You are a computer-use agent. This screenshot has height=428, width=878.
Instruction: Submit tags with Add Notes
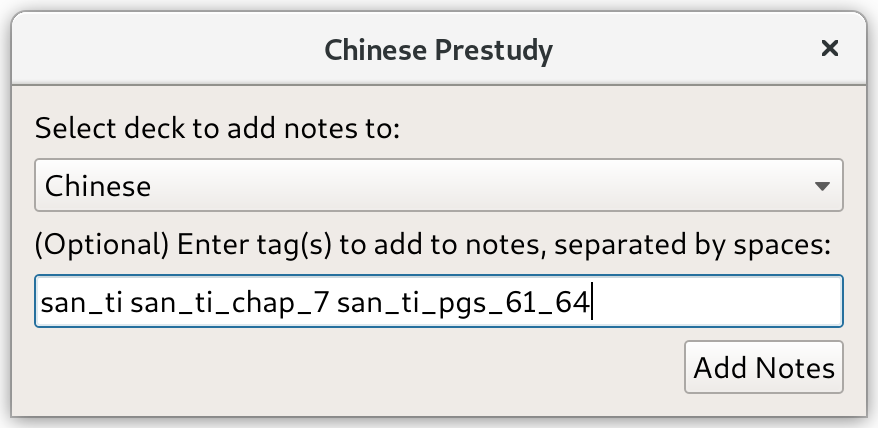(x=763, y=367)
